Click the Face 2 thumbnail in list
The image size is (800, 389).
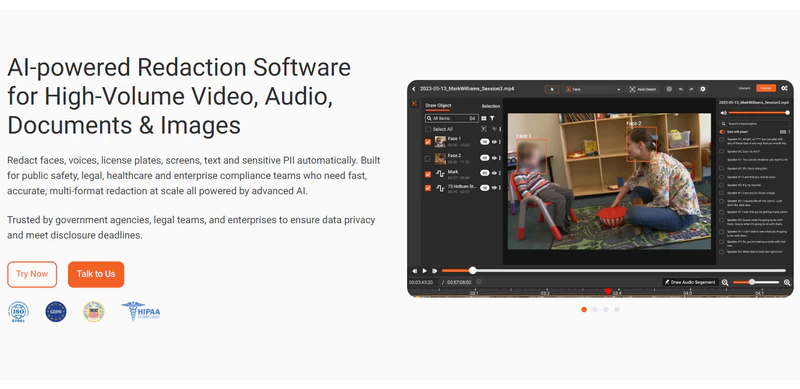pyautogui.click(x=440, y=159)
